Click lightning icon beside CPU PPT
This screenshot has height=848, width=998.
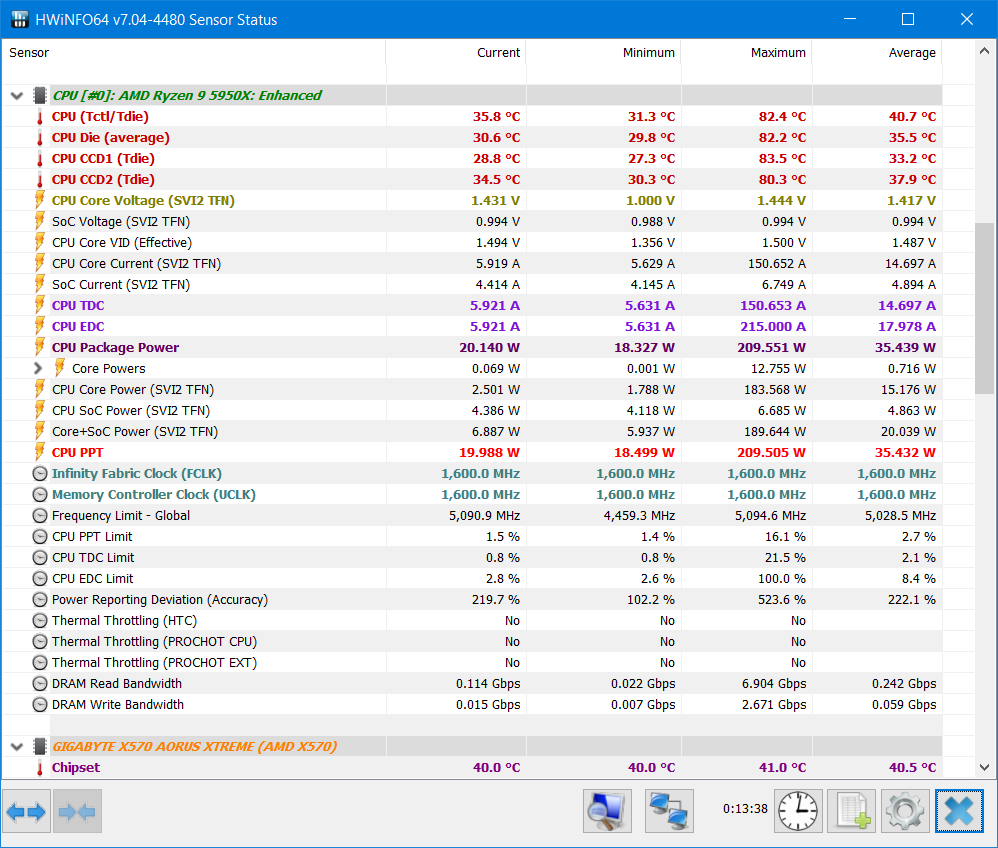39,453
